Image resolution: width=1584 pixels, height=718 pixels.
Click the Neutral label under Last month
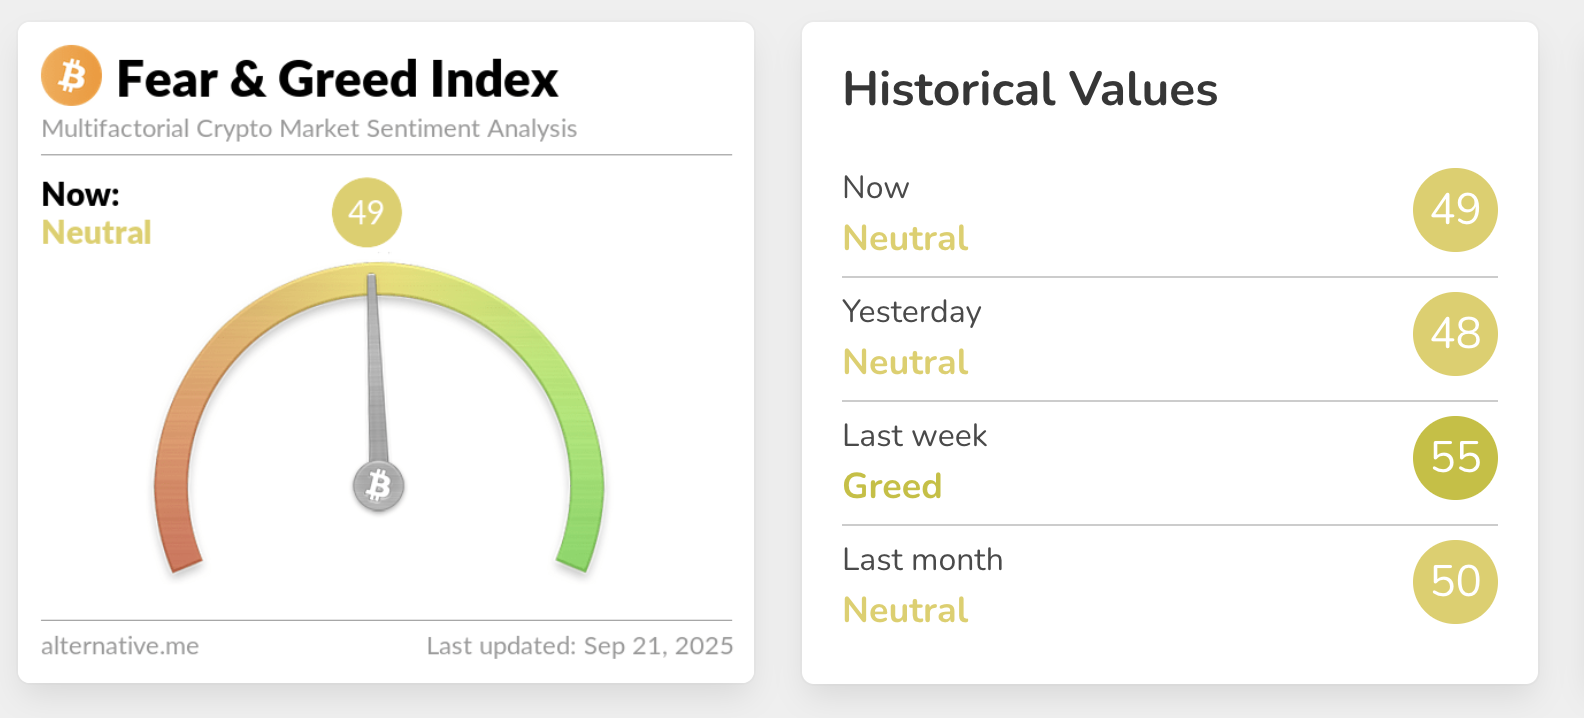pos(905,610)
